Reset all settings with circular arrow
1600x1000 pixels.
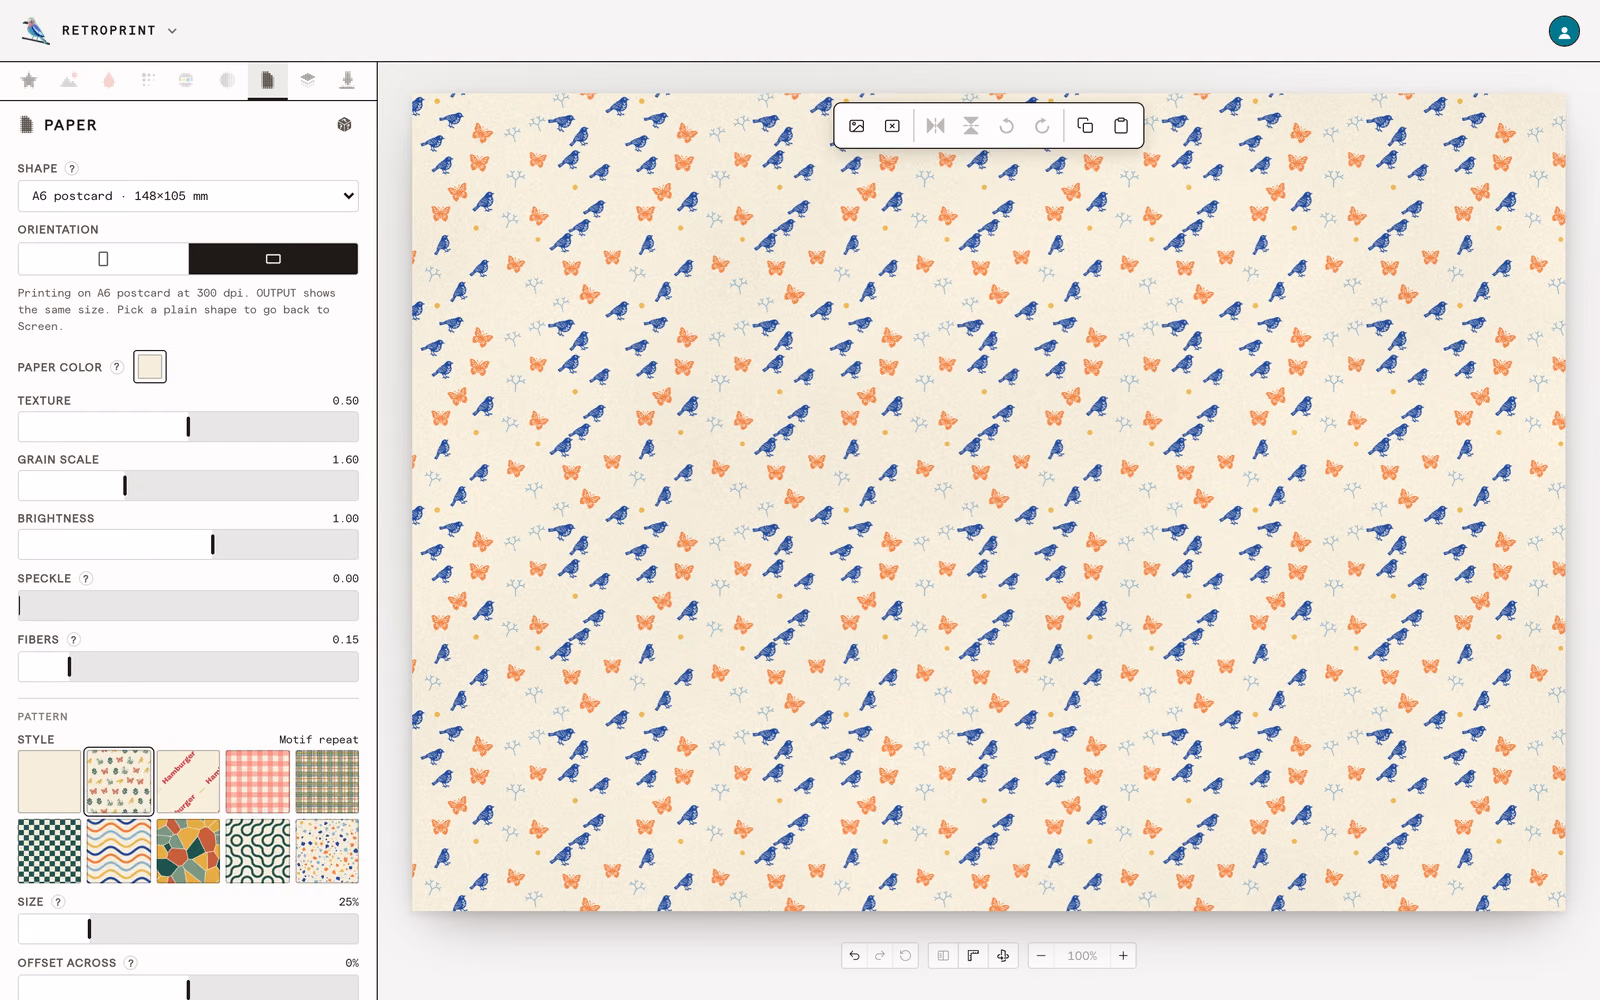pos(906,956)
